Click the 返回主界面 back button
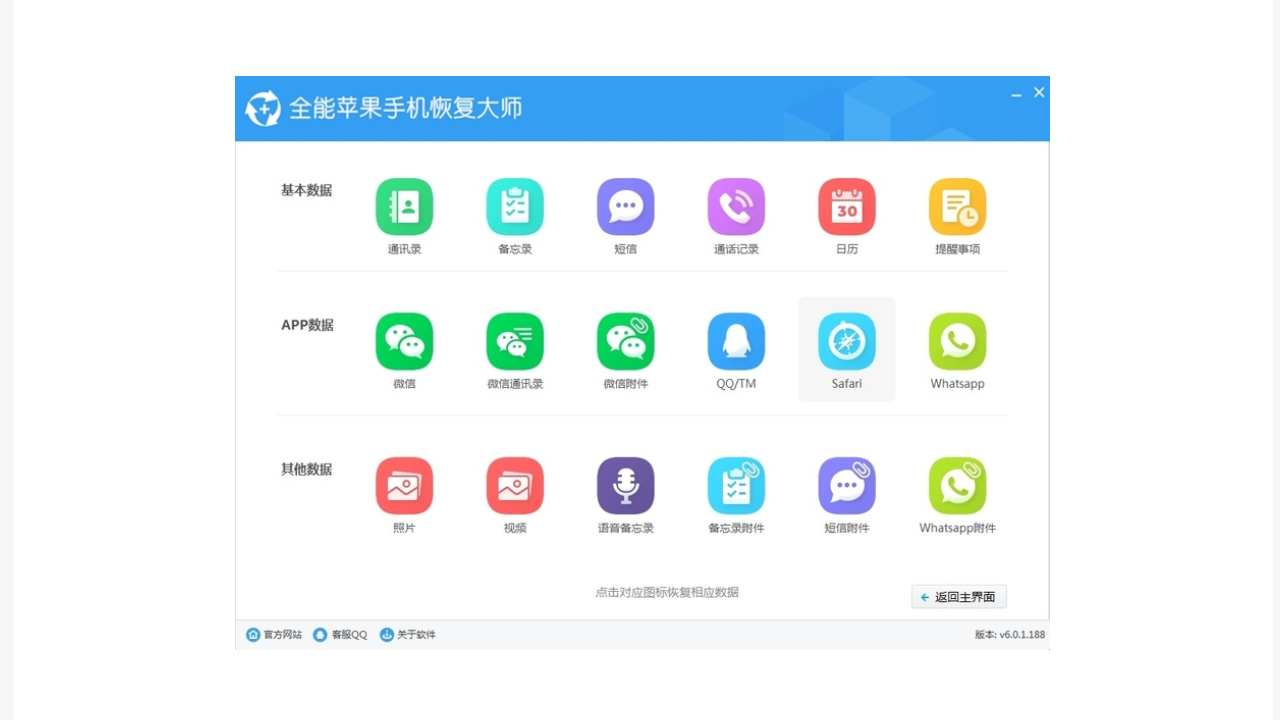The height and width of the screenshot is (720, 1280). [959, 597]
